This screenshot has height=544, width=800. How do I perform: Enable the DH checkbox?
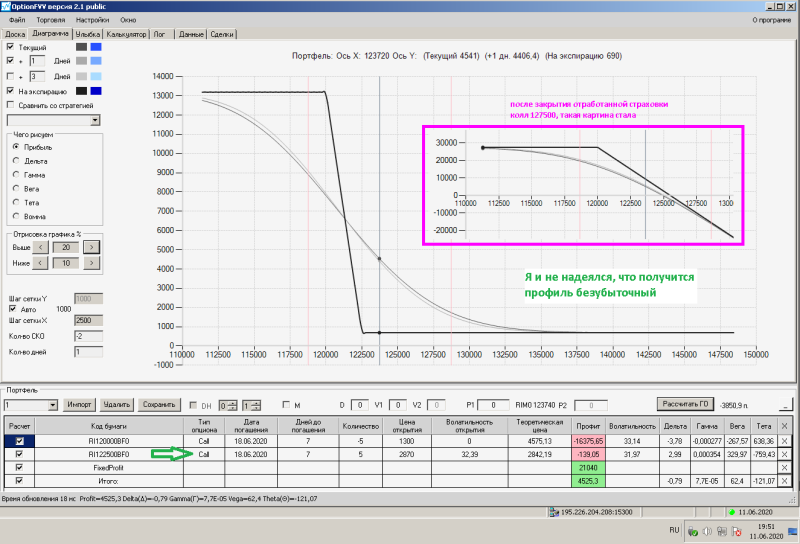click(x=193, y=405)
